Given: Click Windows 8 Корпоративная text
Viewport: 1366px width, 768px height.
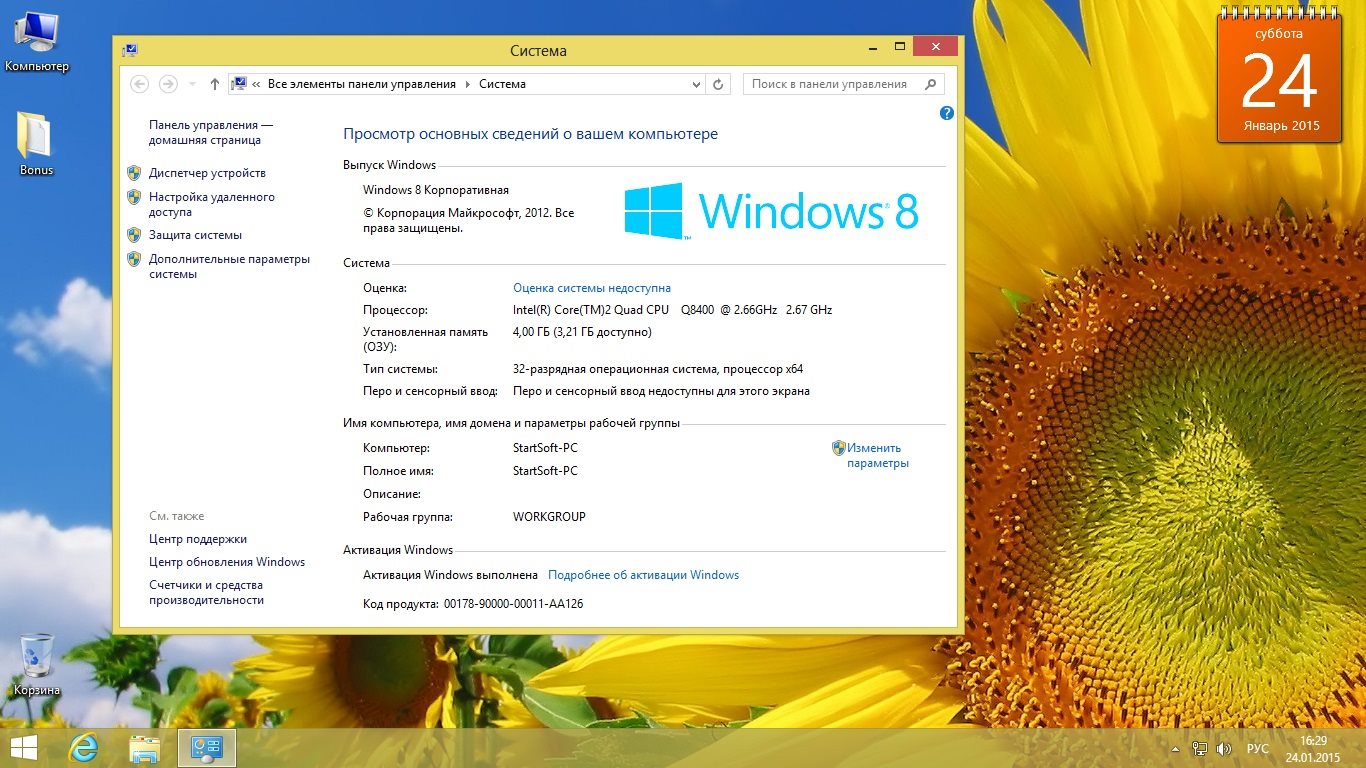Looking at the screenshot, I should pos(436,190).
